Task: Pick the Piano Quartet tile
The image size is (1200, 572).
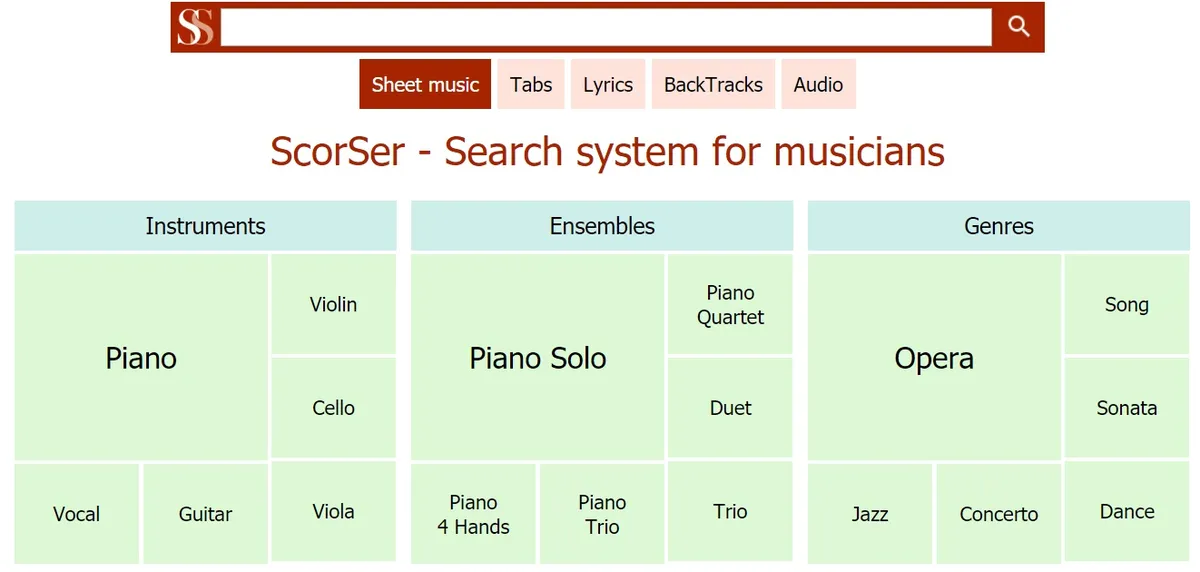Action: point(730,305)
